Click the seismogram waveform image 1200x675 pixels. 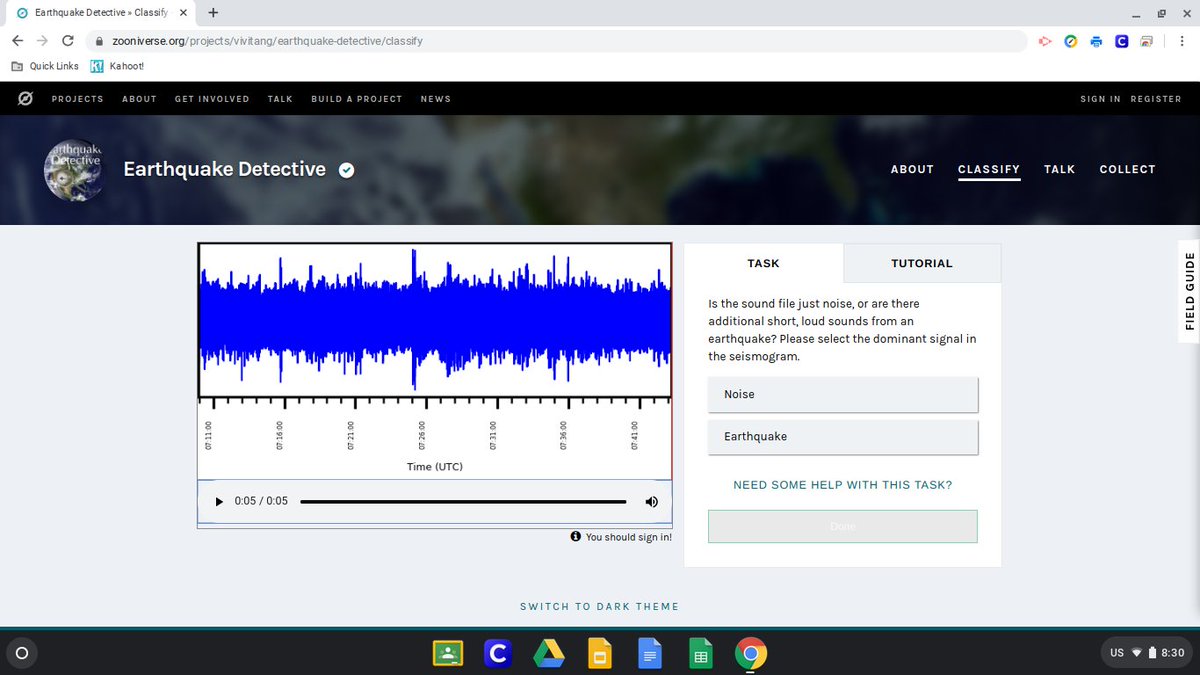tap(435, 320)
